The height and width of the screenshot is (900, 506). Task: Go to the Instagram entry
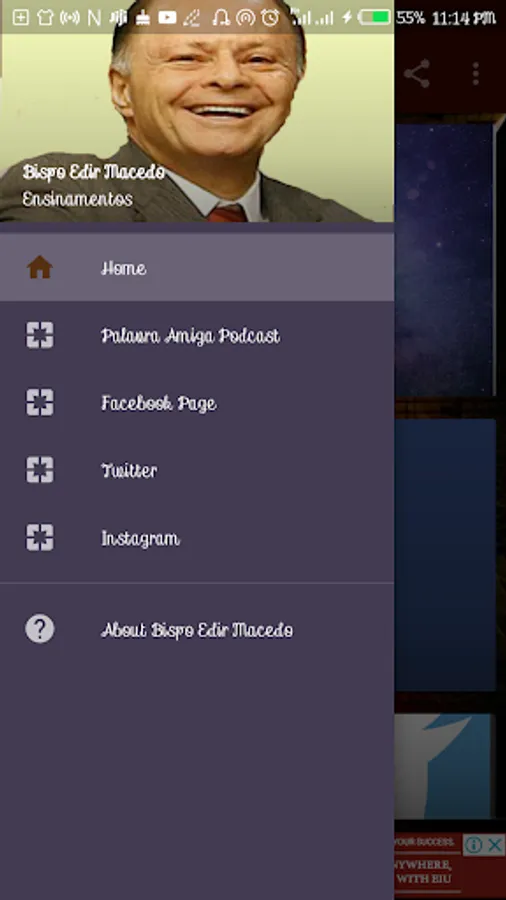pos(197,538)
